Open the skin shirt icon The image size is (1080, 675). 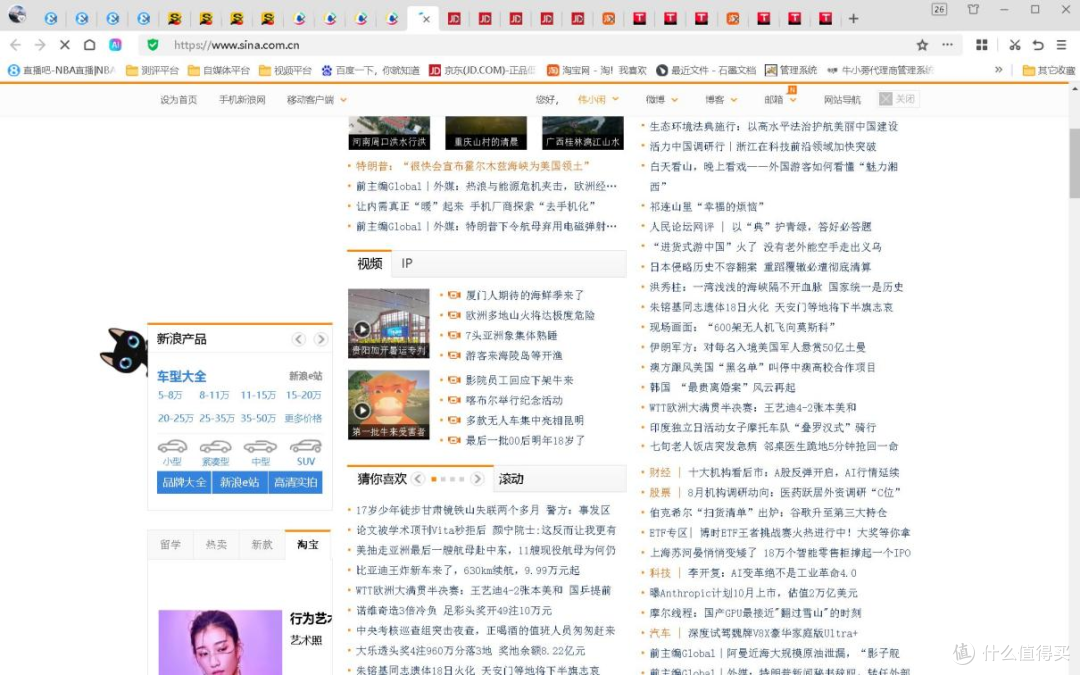(973, 10)
